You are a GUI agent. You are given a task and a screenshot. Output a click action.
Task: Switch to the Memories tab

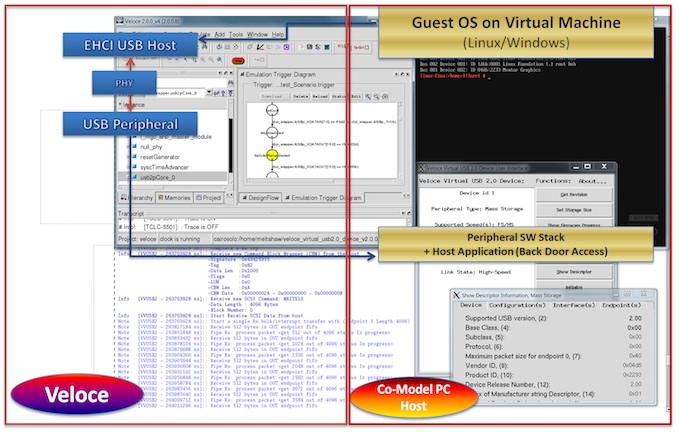coord(174,198)
